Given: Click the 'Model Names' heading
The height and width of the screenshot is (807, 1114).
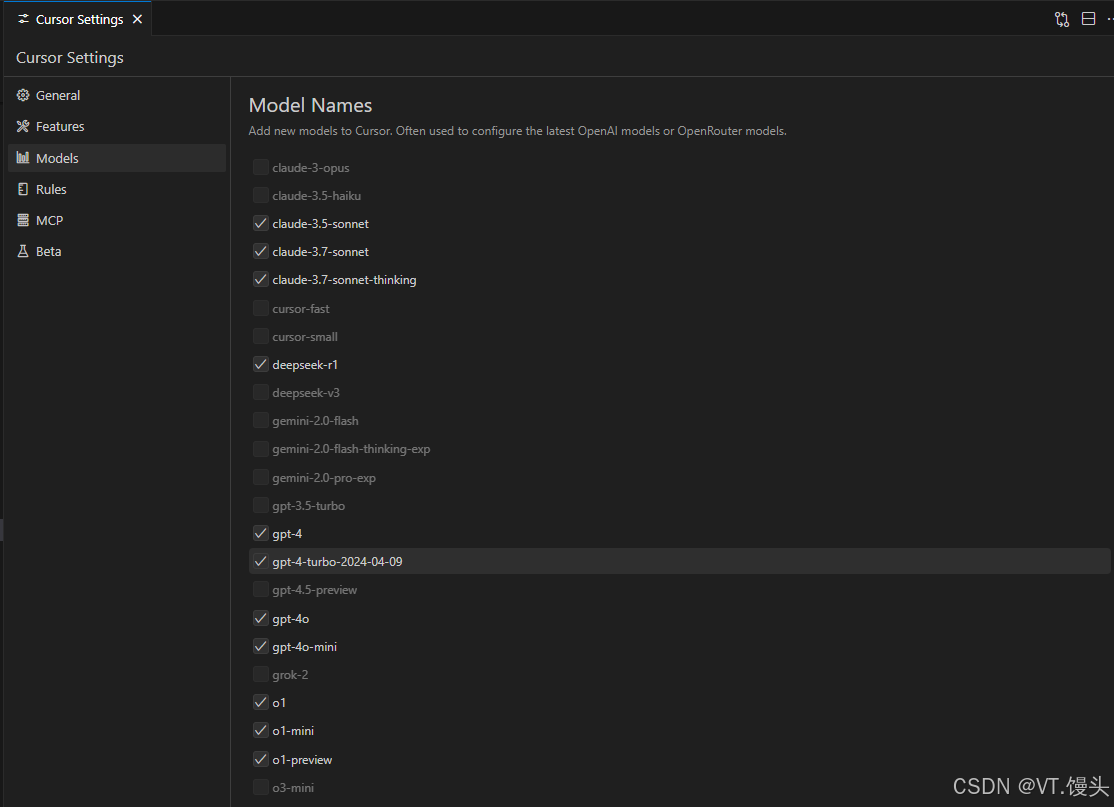Looking at the screenshot, I should tap(310, 105).
